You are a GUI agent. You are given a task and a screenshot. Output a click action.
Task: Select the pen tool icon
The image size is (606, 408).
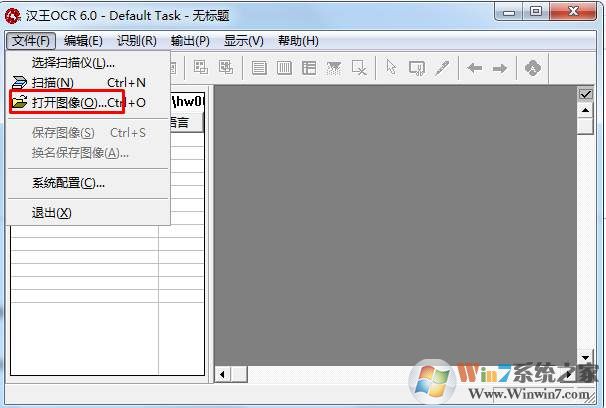(442, 68)
